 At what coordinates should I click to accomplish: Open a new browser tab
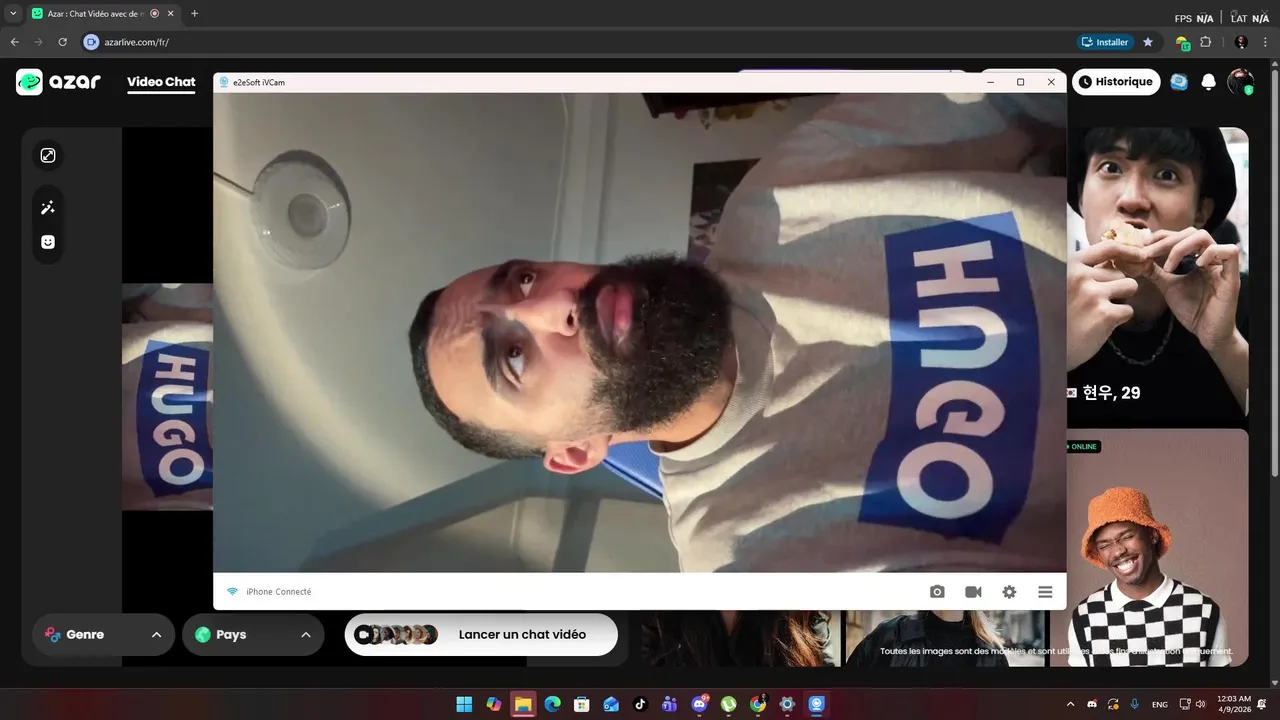pyautogui.click(x=194, y=14)
